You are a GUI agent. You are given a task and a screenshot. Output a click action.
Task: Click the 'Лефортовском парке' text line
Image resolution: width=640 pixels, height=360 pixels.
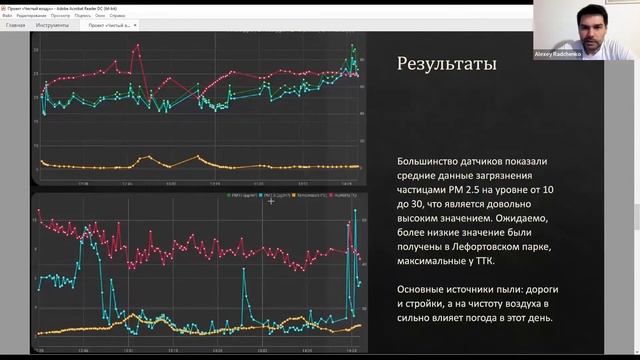pyautogui.click(x=474, y=247)
